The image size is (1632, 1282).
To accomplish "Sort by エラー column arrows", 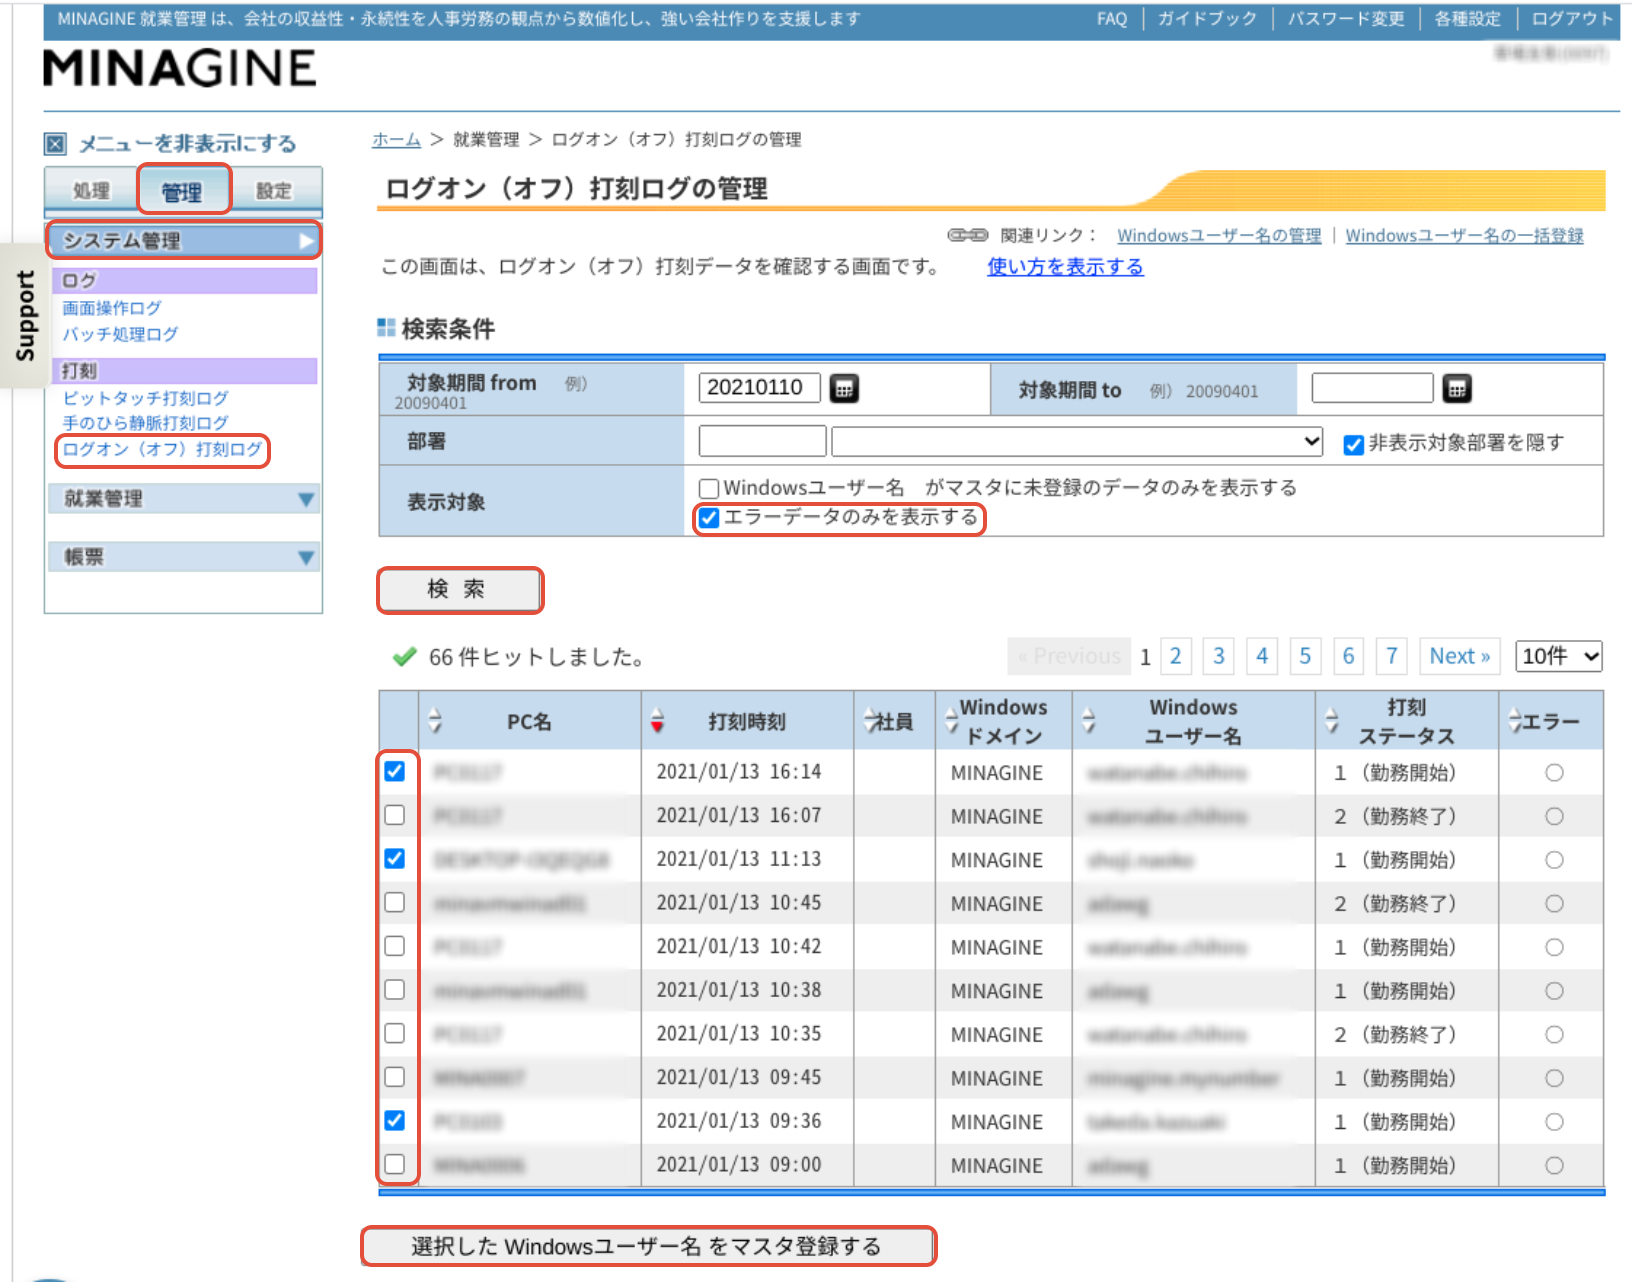I will [x=1515, y=720].
